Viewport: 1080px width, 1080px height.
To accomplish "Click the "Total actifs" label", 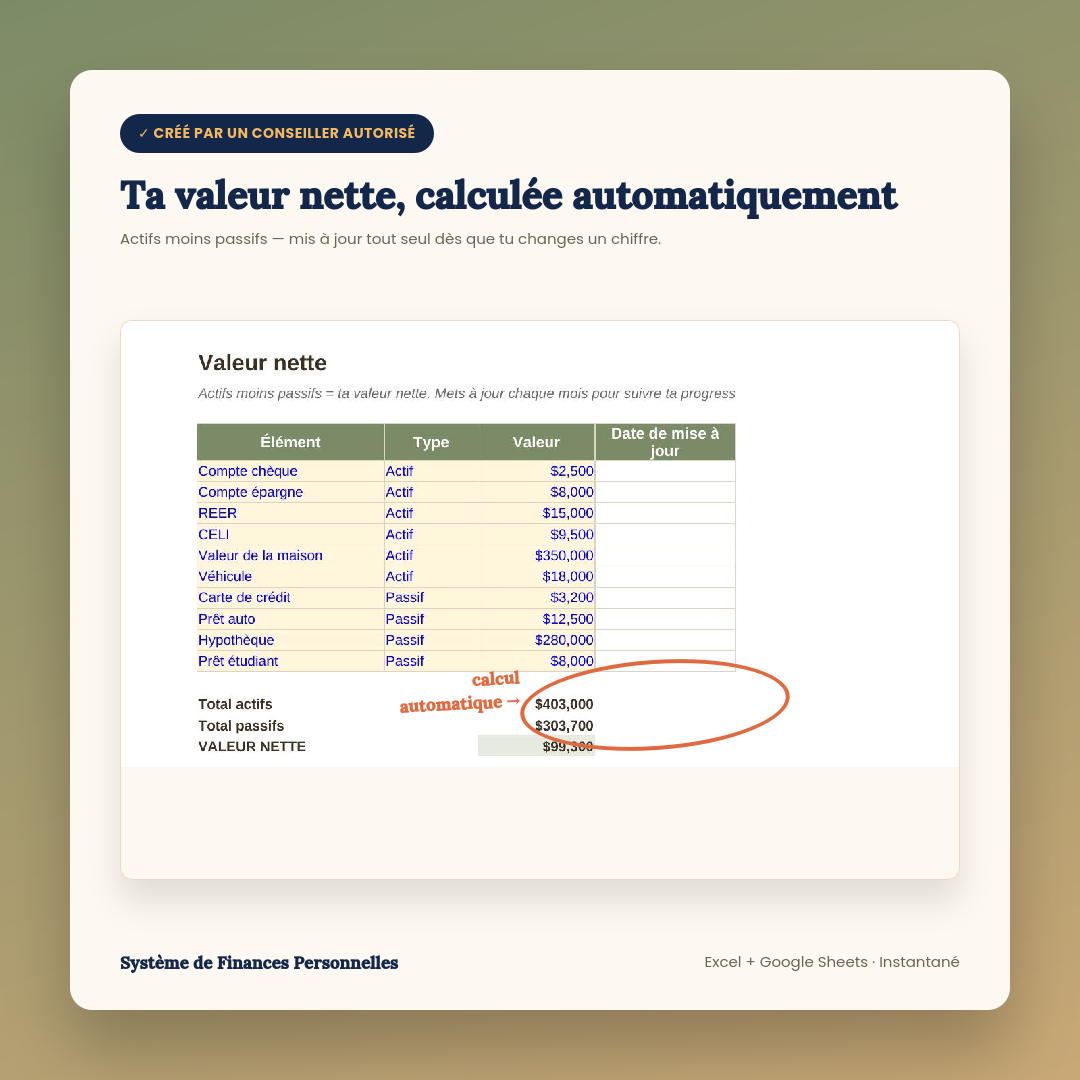I will (x=235, y=704).
